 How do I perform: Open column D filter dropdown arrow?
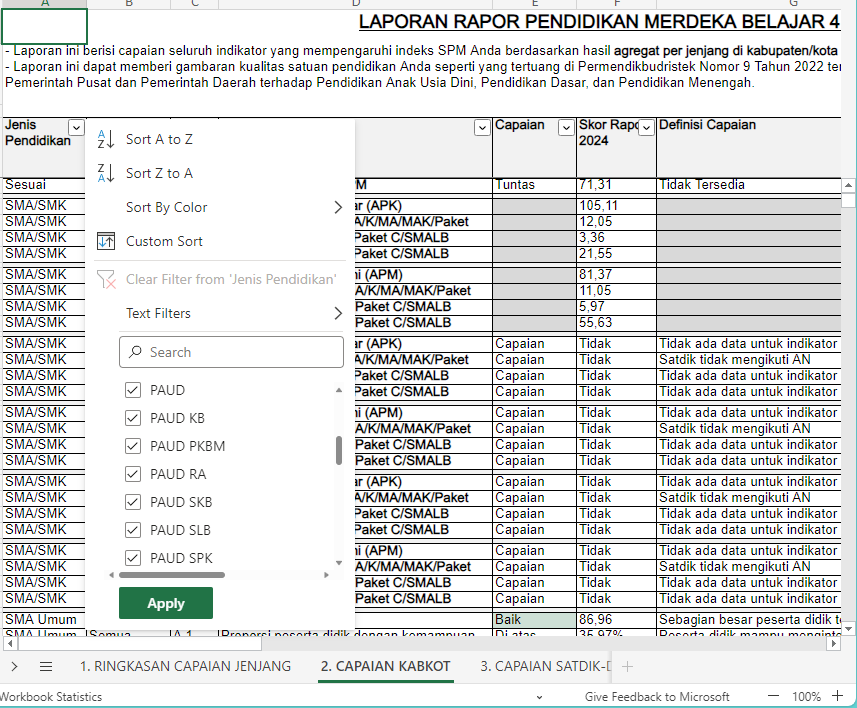click(482, 128)
